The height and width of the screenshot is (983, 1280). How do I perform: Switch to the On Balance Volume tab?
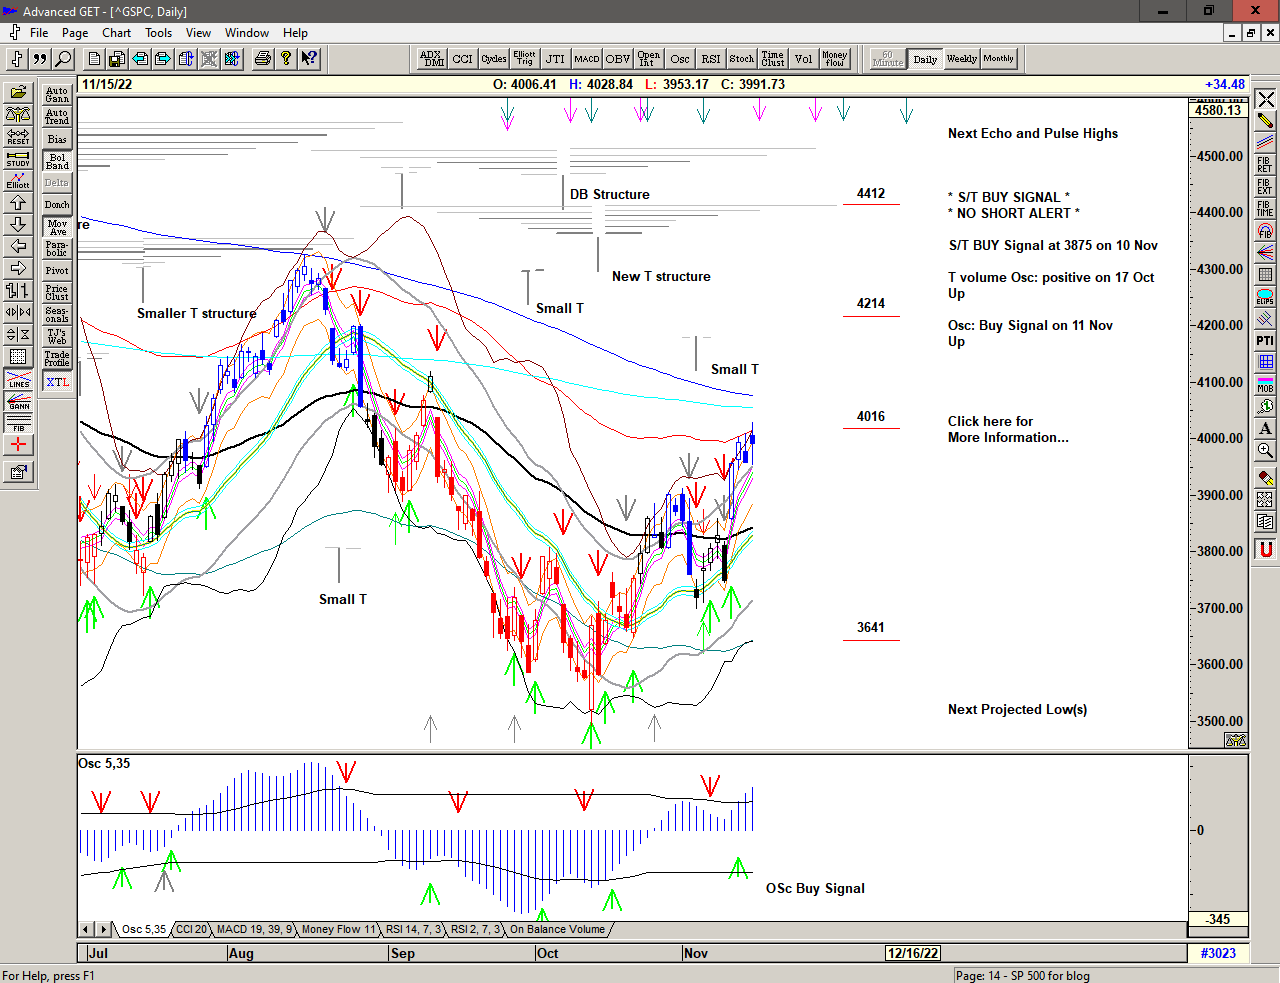pos(557,929)
